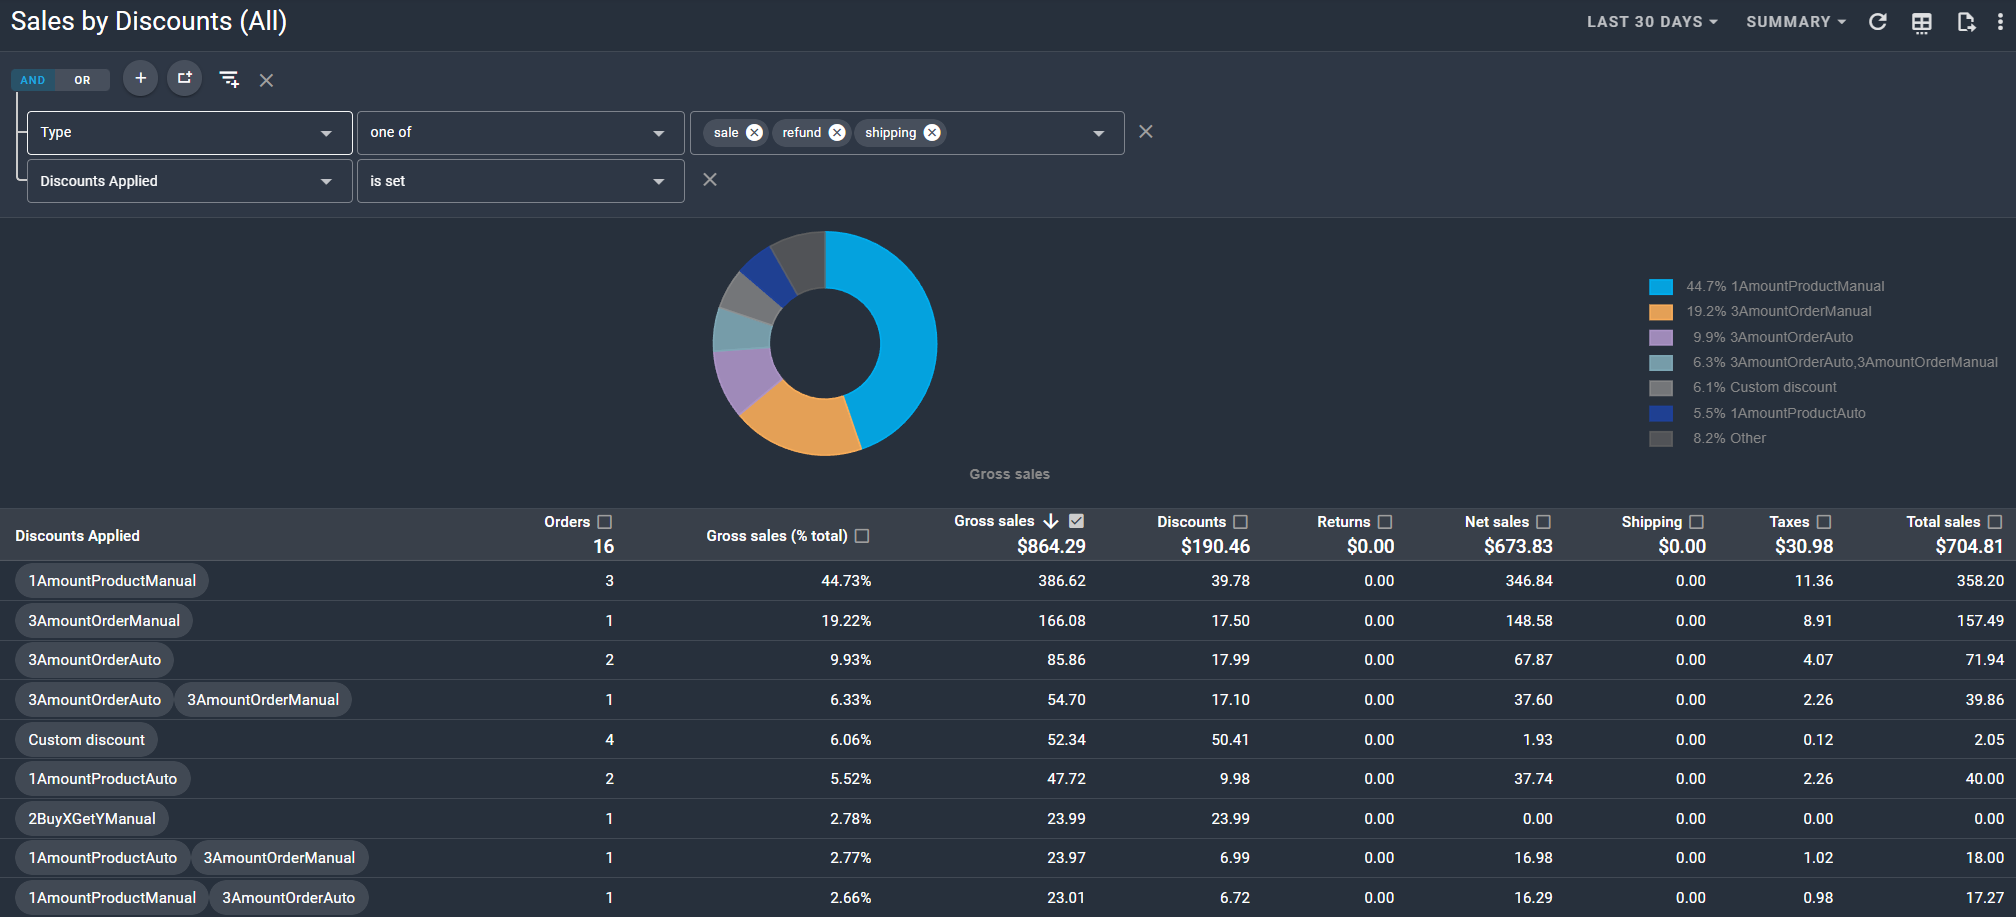
Task: Click the add filter group icon
Action: (184, 78)
